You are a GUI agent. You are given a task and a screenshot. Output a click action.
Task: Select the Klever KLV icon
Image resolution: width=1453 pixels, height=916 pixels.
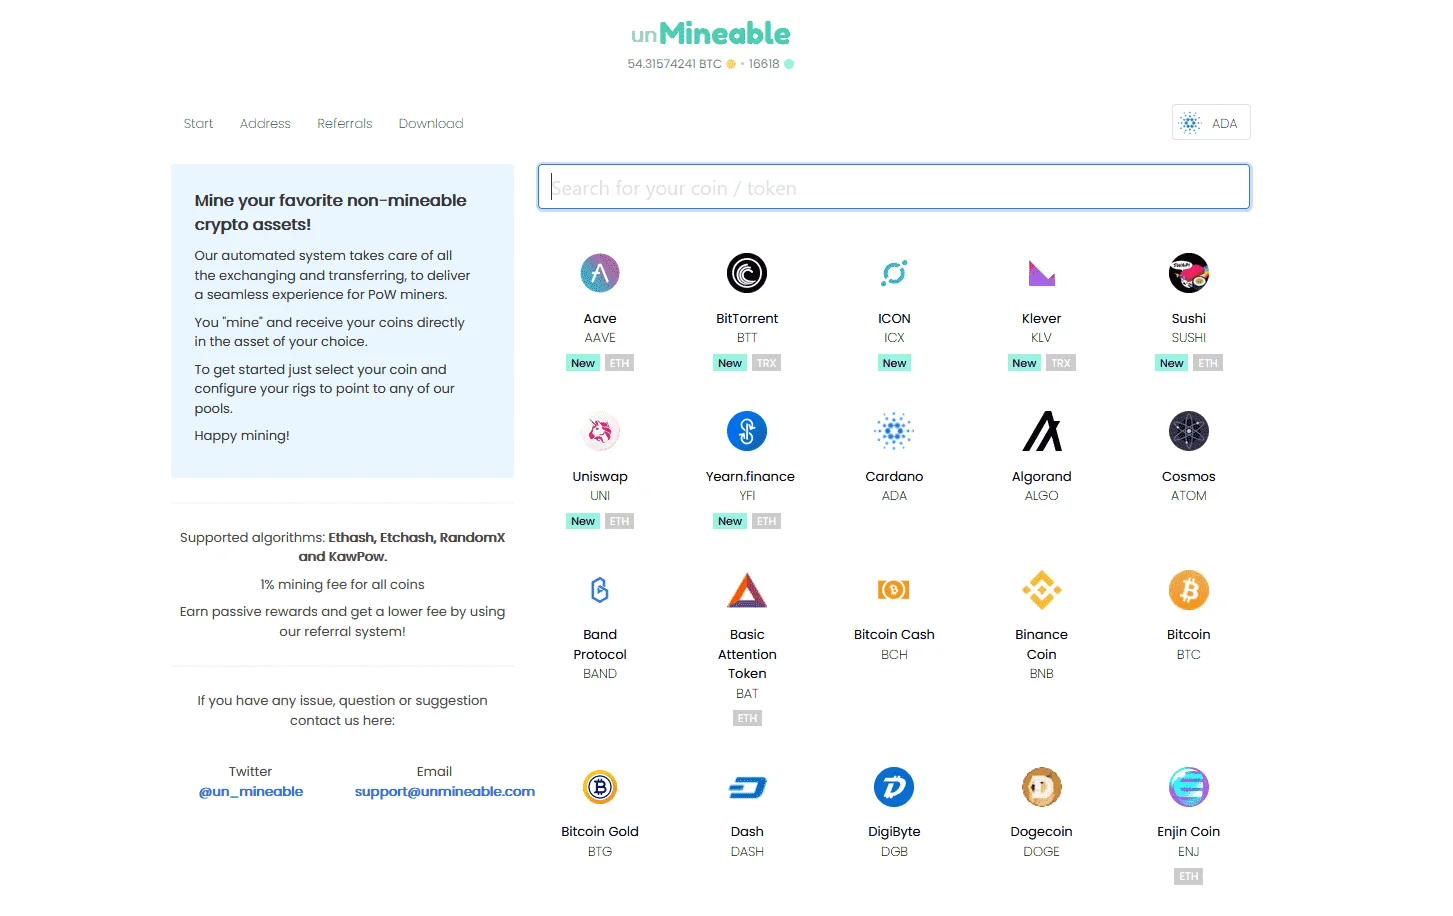[x=1041, y=273]
